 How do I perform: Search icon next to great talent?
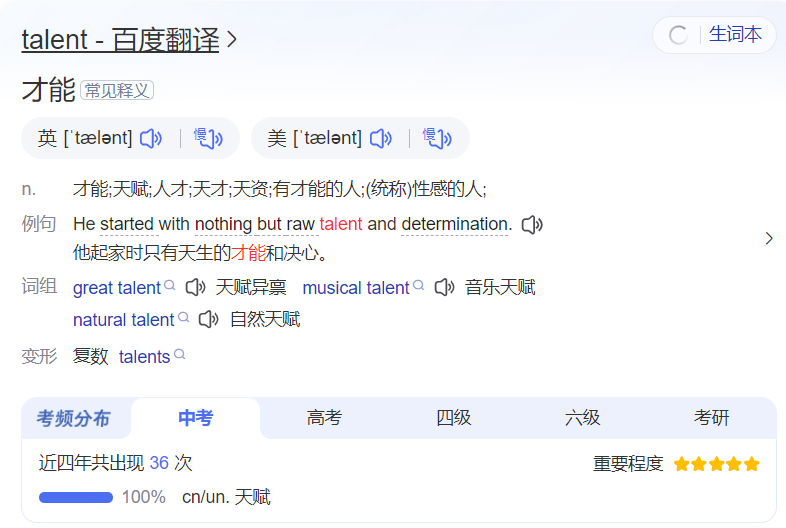click(x=170, y=285)
